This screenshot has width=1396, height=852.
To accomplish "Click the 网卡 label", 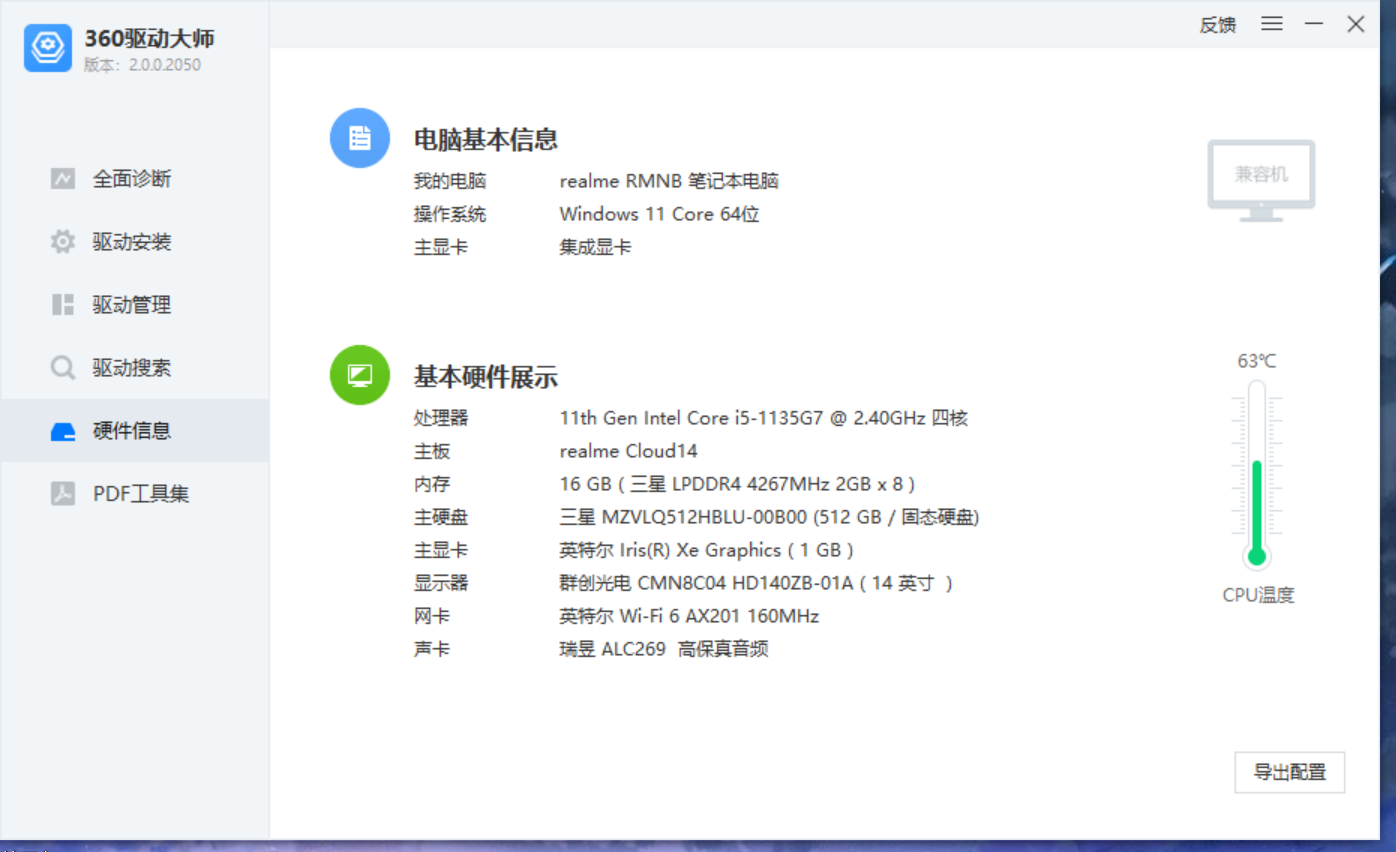I will point(432,616).
